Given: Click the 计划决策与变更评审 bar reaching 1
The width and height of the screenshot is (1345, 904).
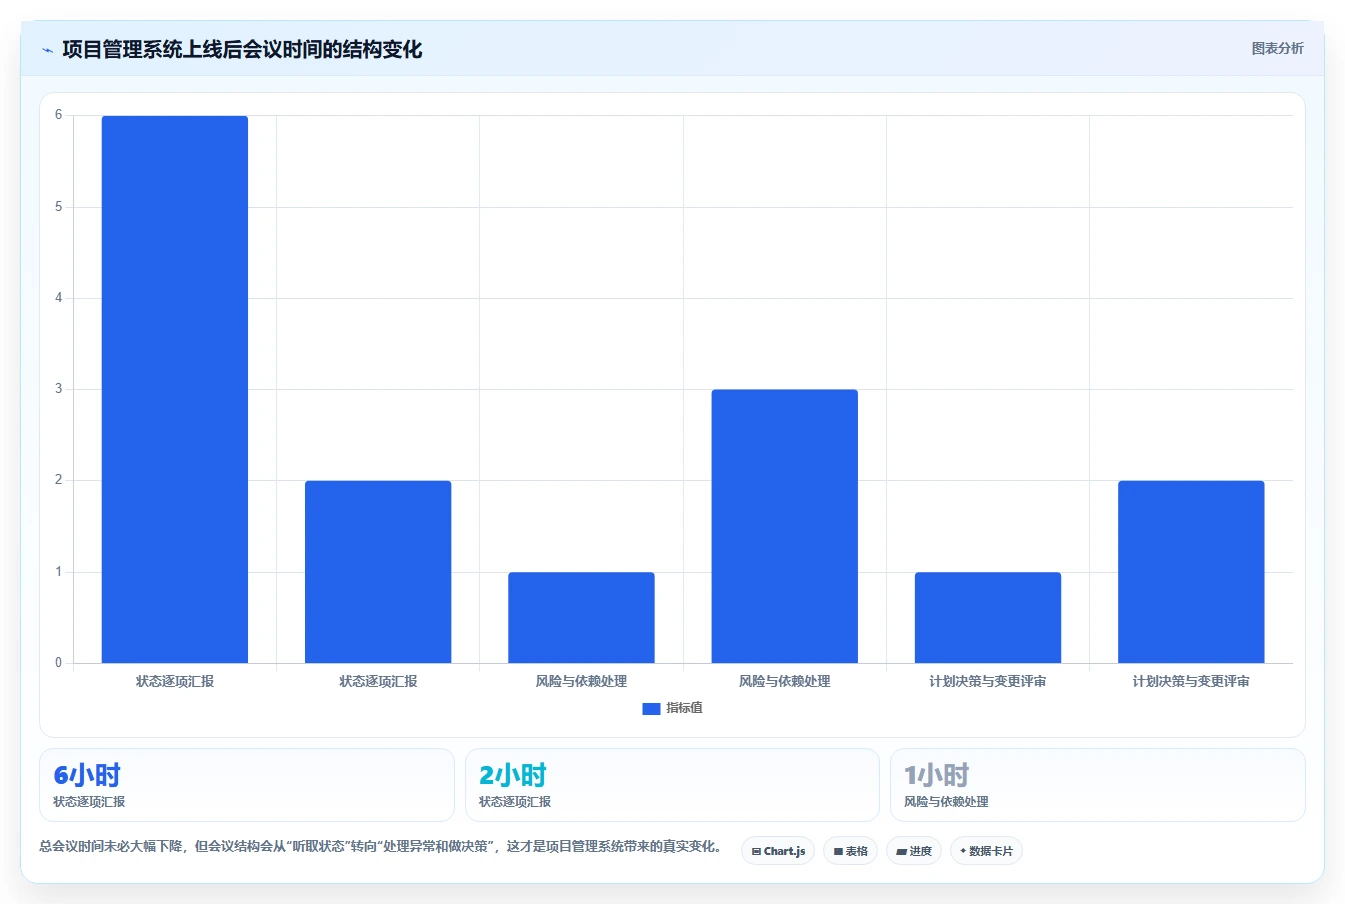Looking at the screenshot, I should [x=988, y=617].
